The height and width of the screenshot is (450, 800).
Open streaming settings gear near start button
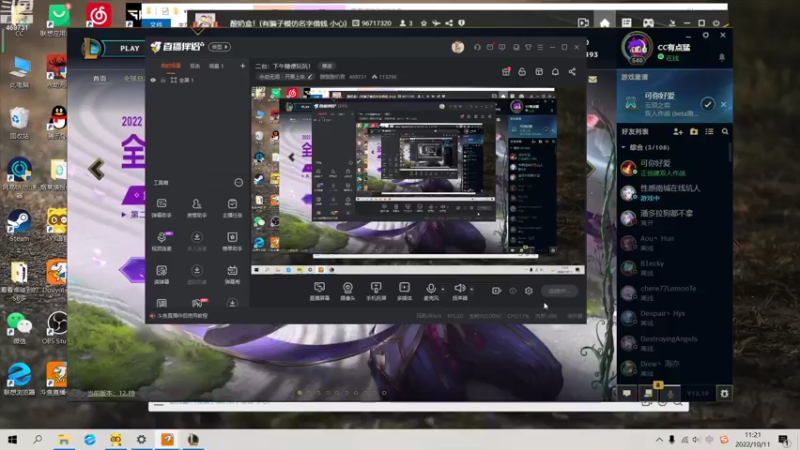coord(529,291)
